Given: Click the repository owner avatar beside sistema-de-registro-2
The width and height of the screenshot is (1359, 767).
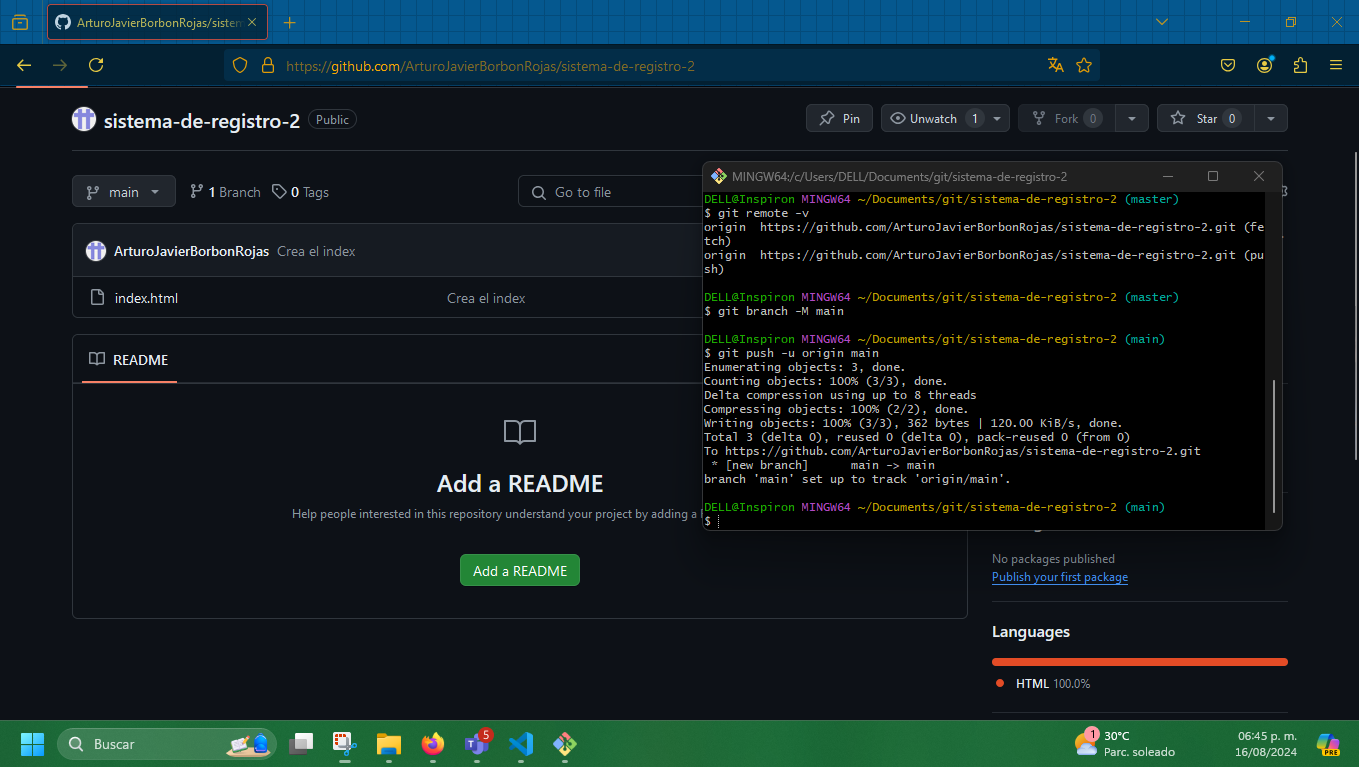Looking at the screenshot, I should point(84,119).
